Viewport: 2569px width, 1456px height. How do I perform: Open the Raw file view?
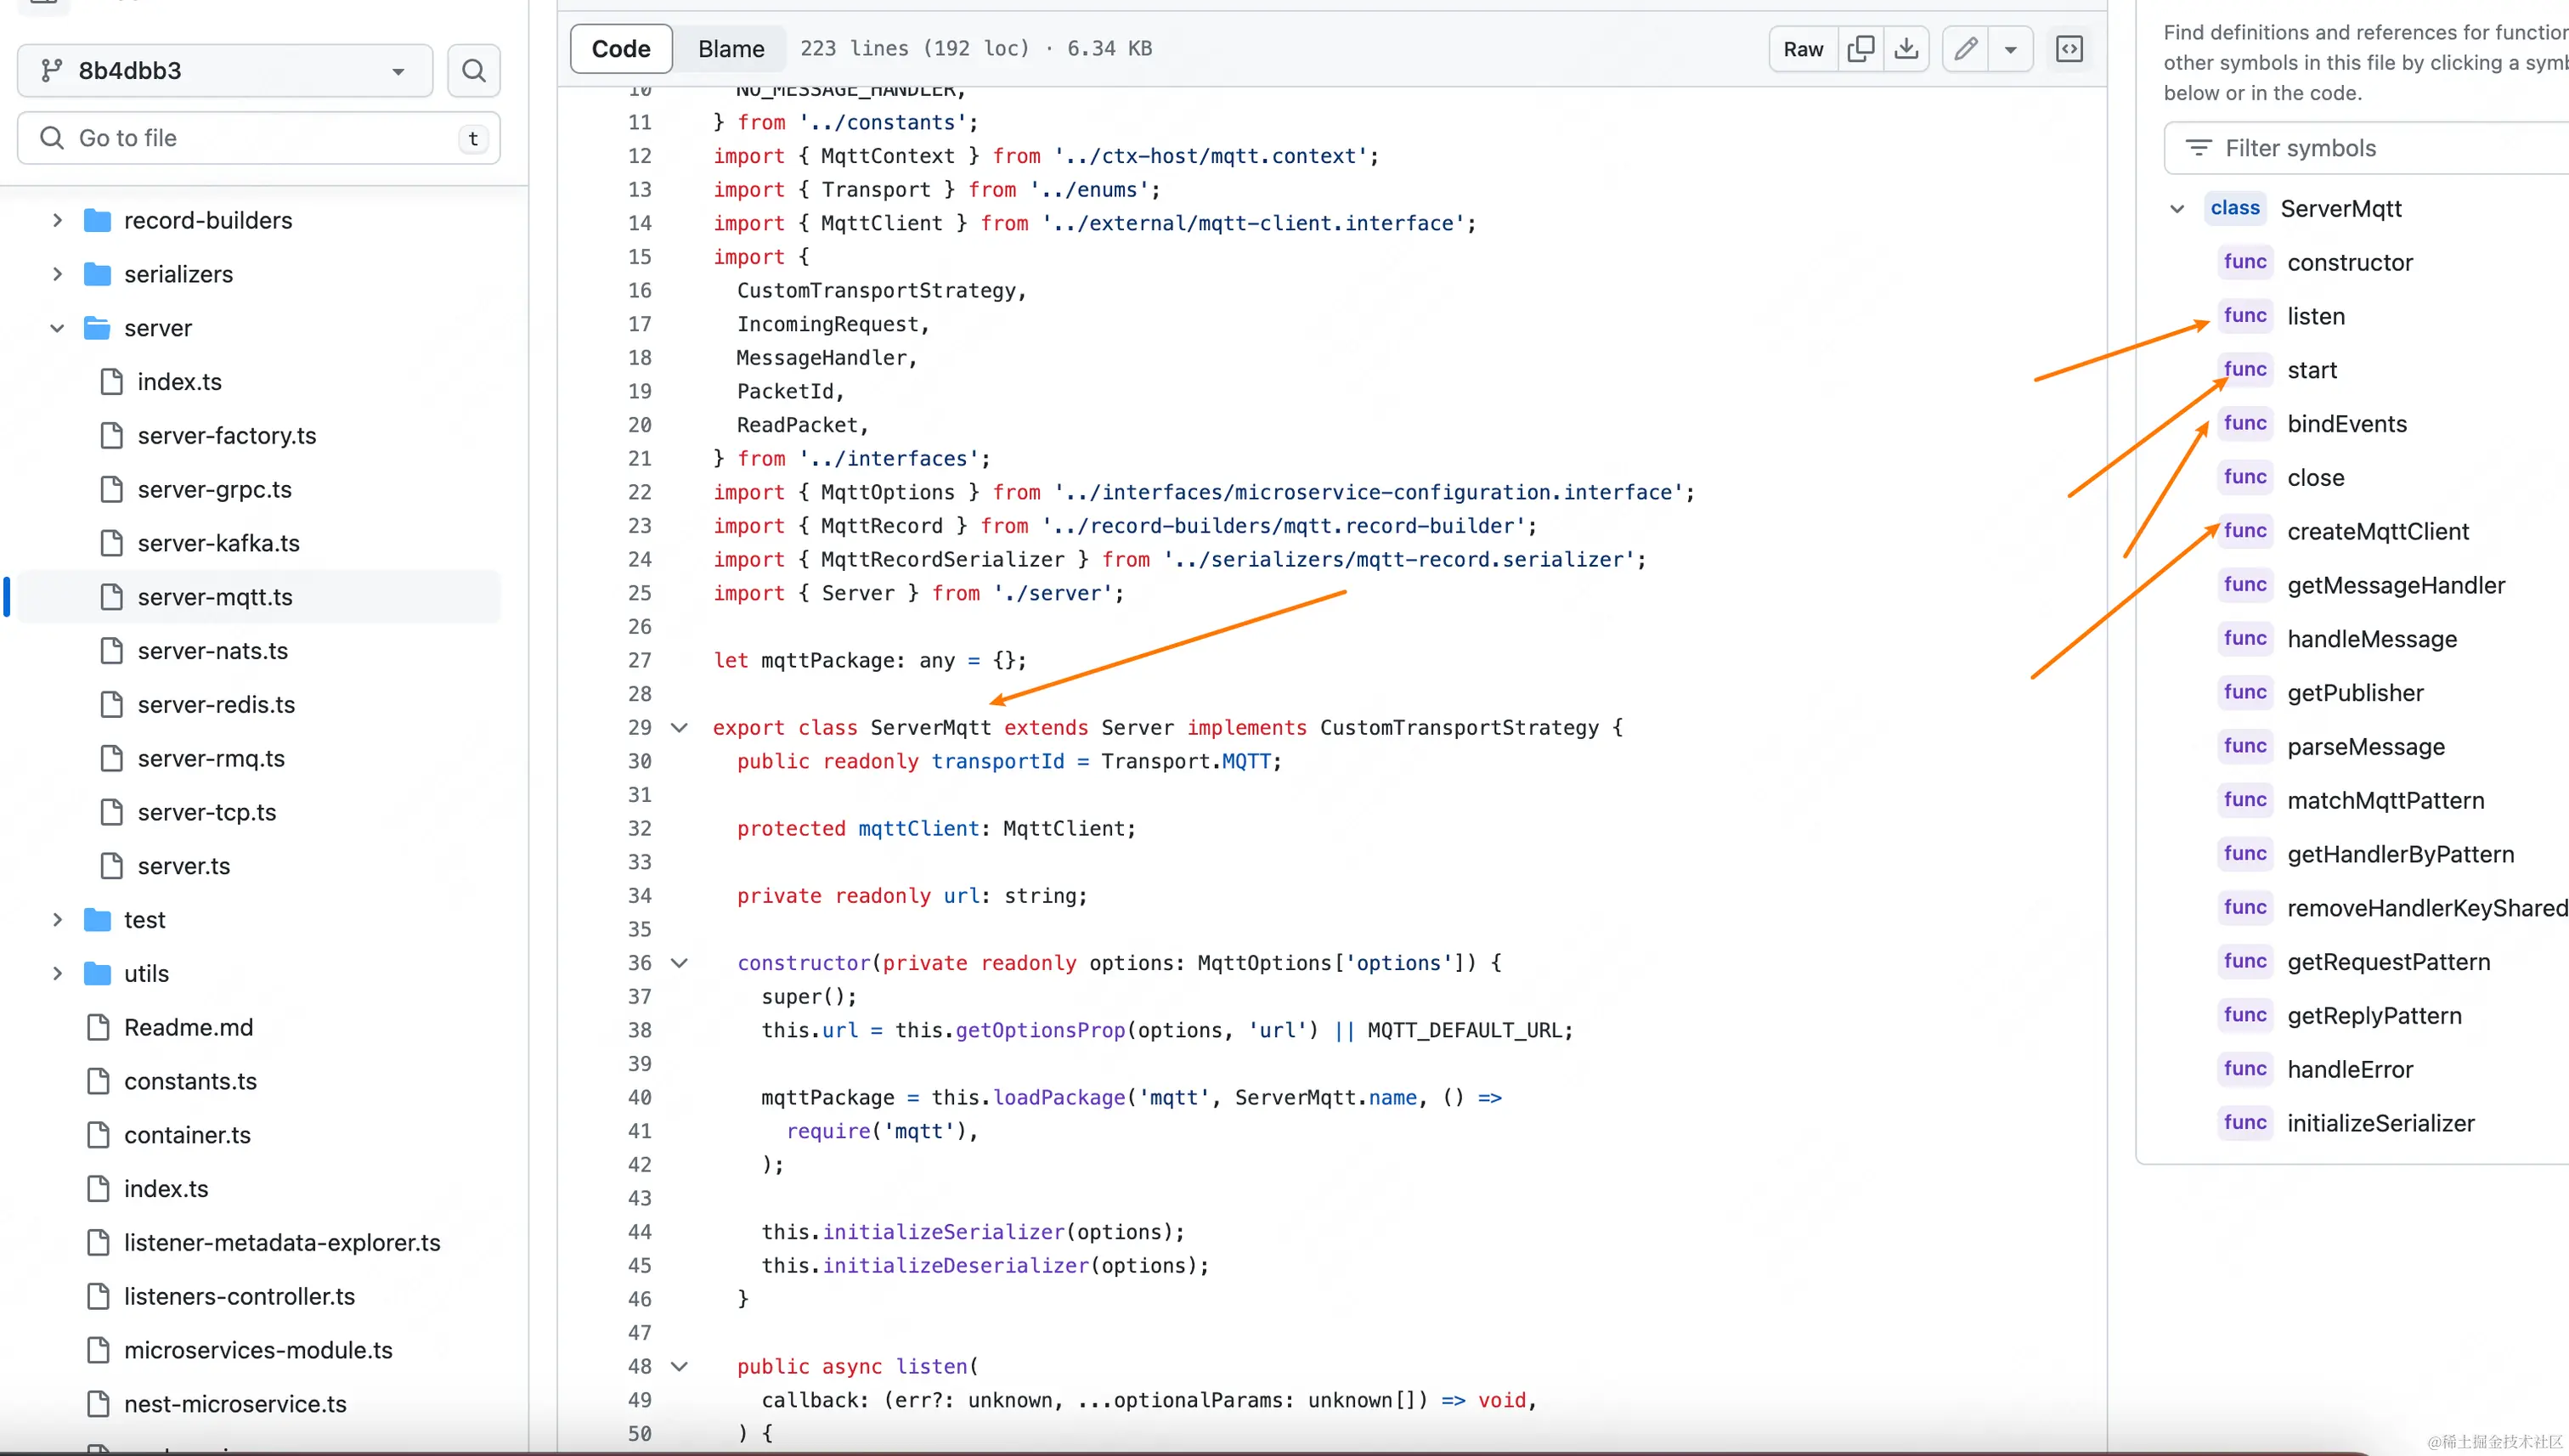click(1803, 49)
